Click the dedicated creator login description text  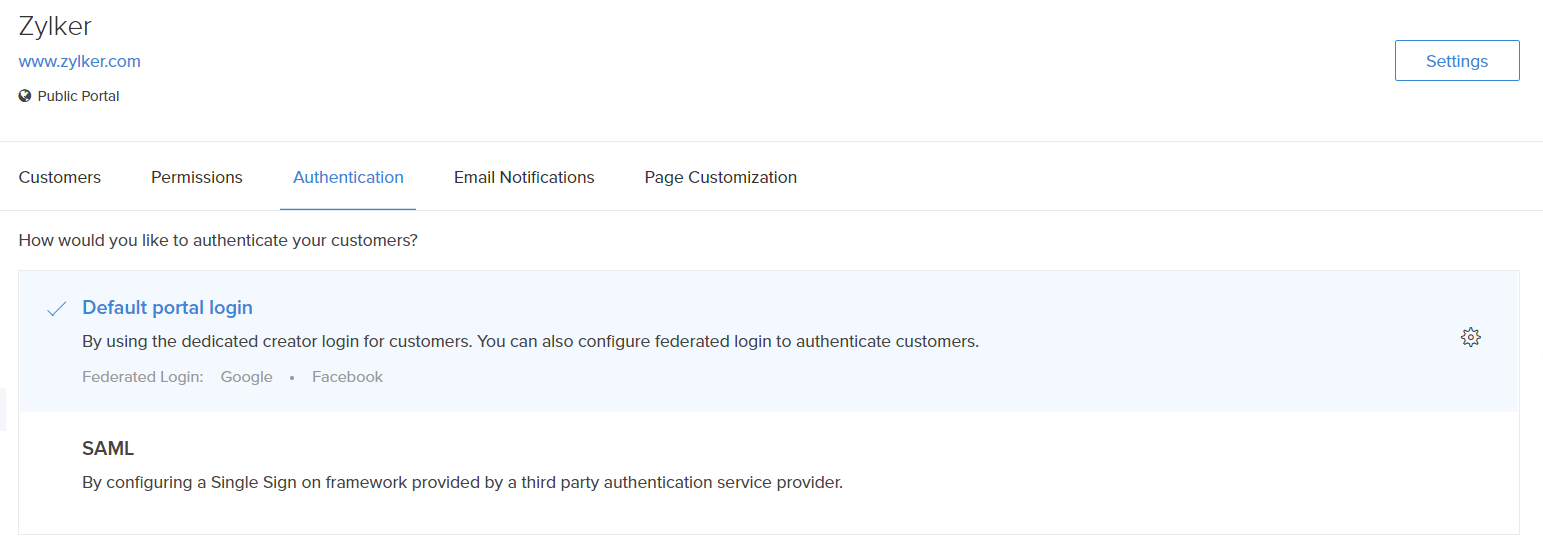530,341
